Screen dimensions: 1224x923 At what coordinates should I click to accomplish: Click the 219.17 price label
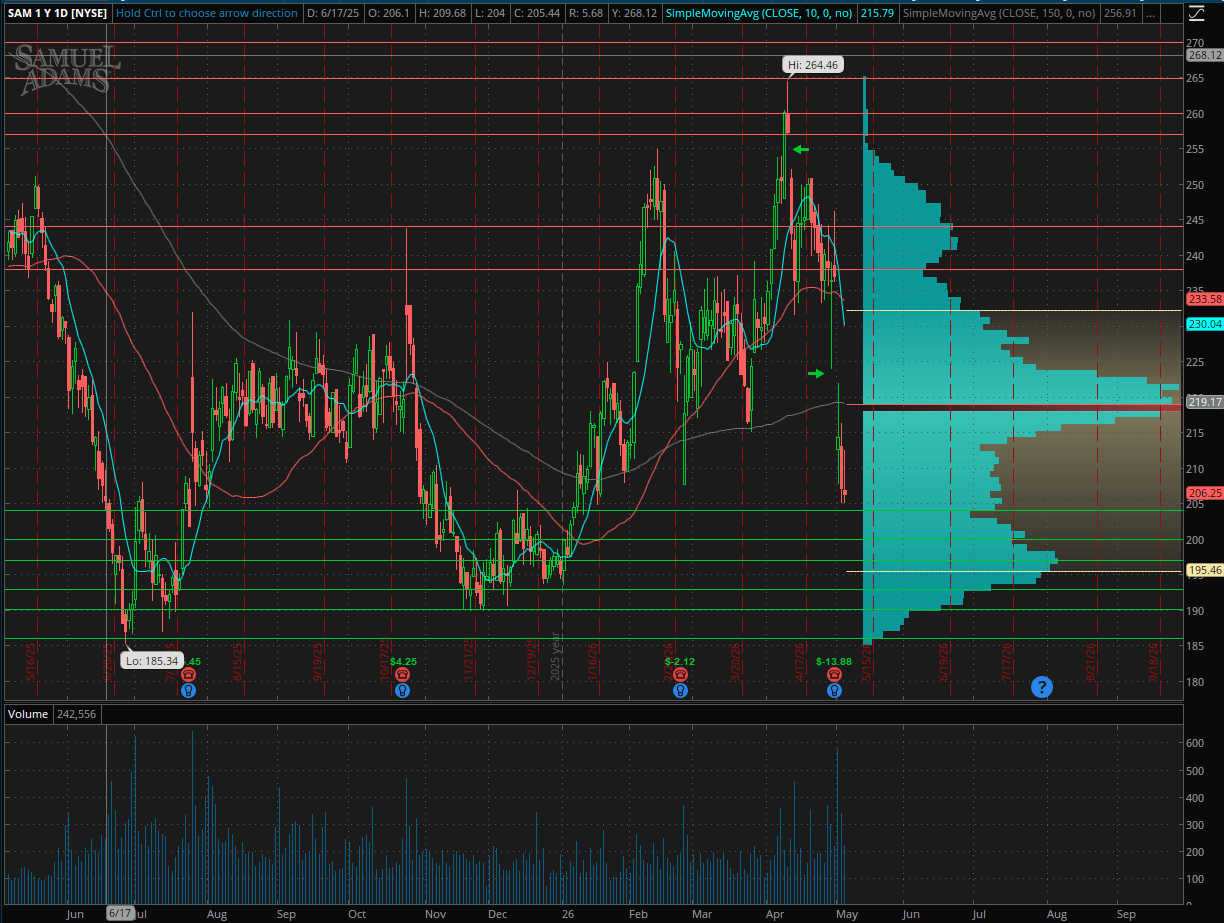1204,402
